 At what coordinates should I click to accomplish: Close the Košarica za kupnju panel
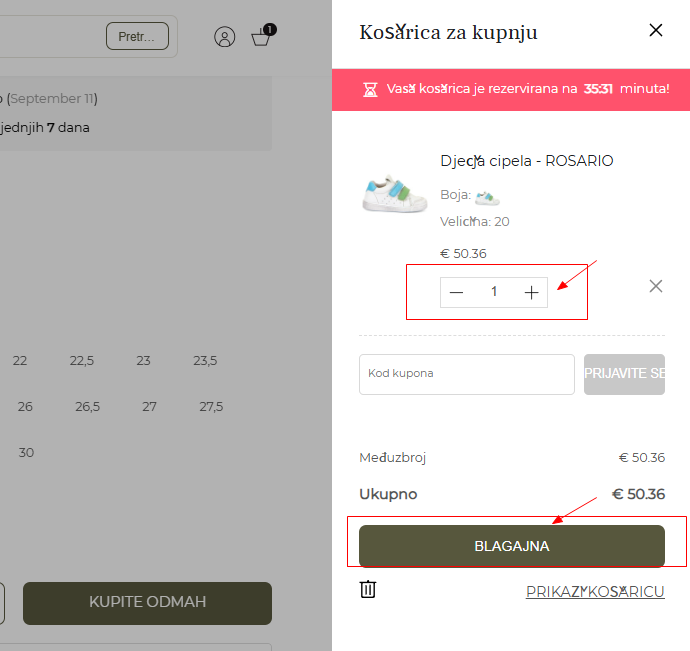pos(656,30)
